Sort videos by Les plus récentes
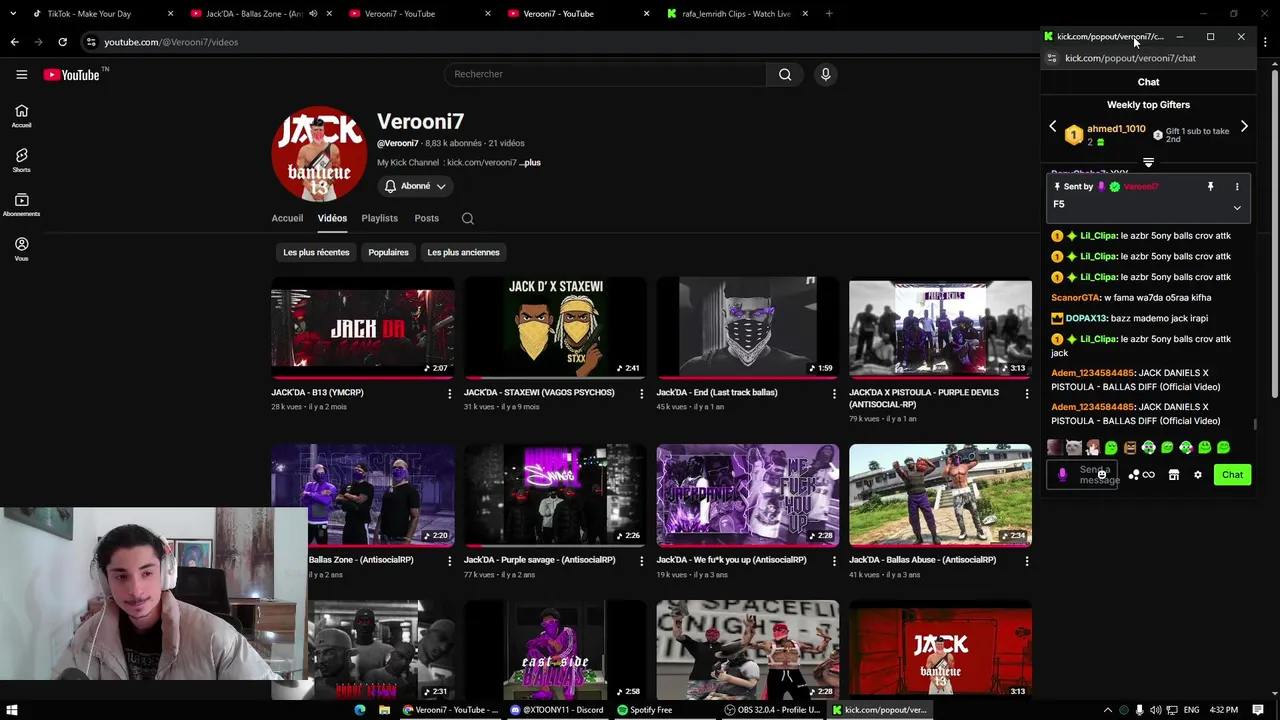The height and width of the screenshot is (720, 1280). (316, 252)
